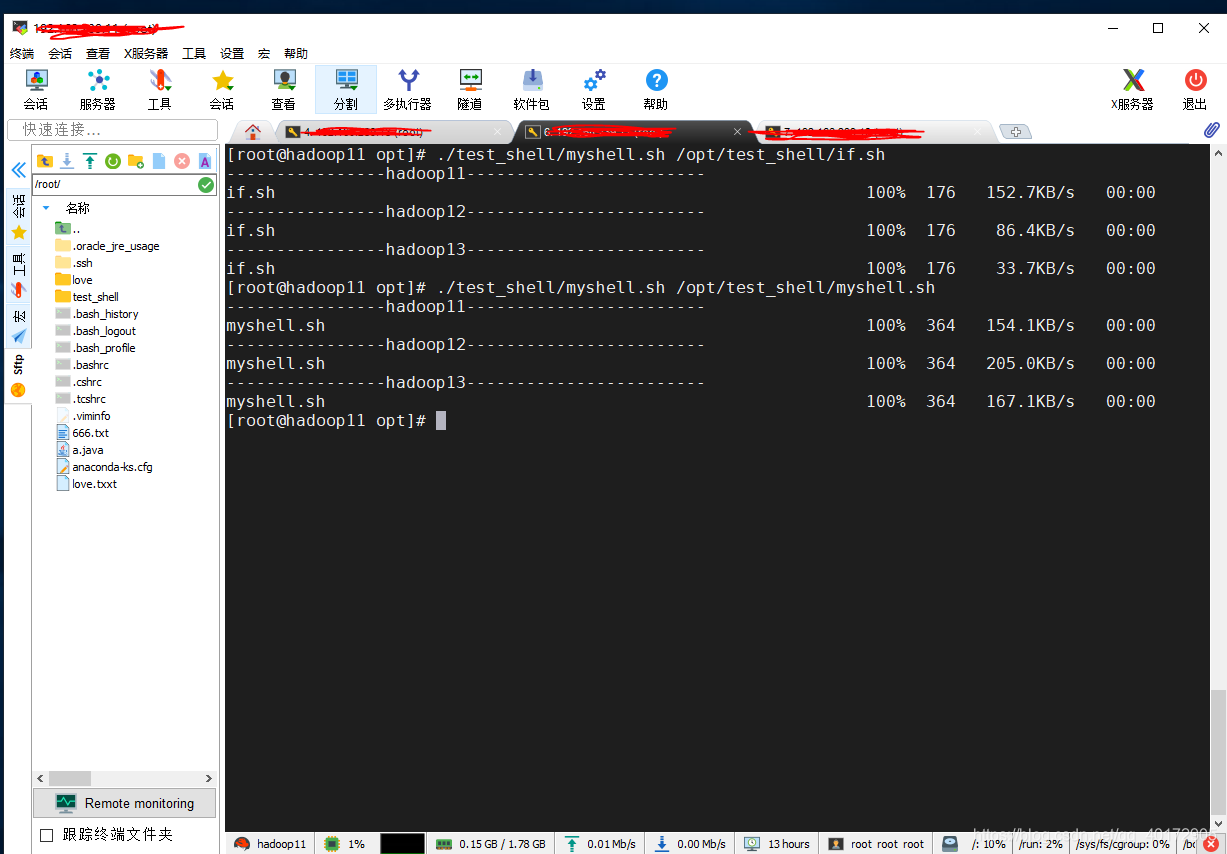Open the 会话 menu in menu bar
Viewport: 1227px width, 854px height.
60,54
